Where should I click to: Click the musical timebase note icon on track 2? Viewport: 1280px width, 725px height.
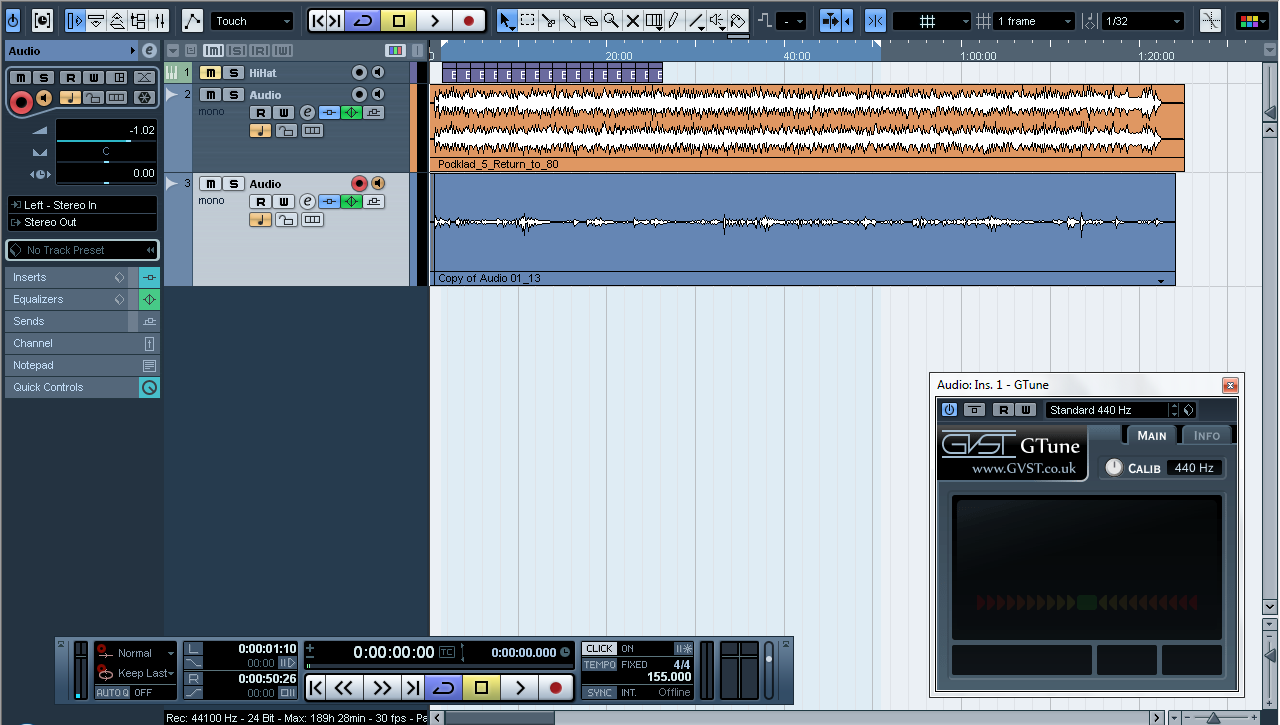pyautogui.click(x=260, y=131)
